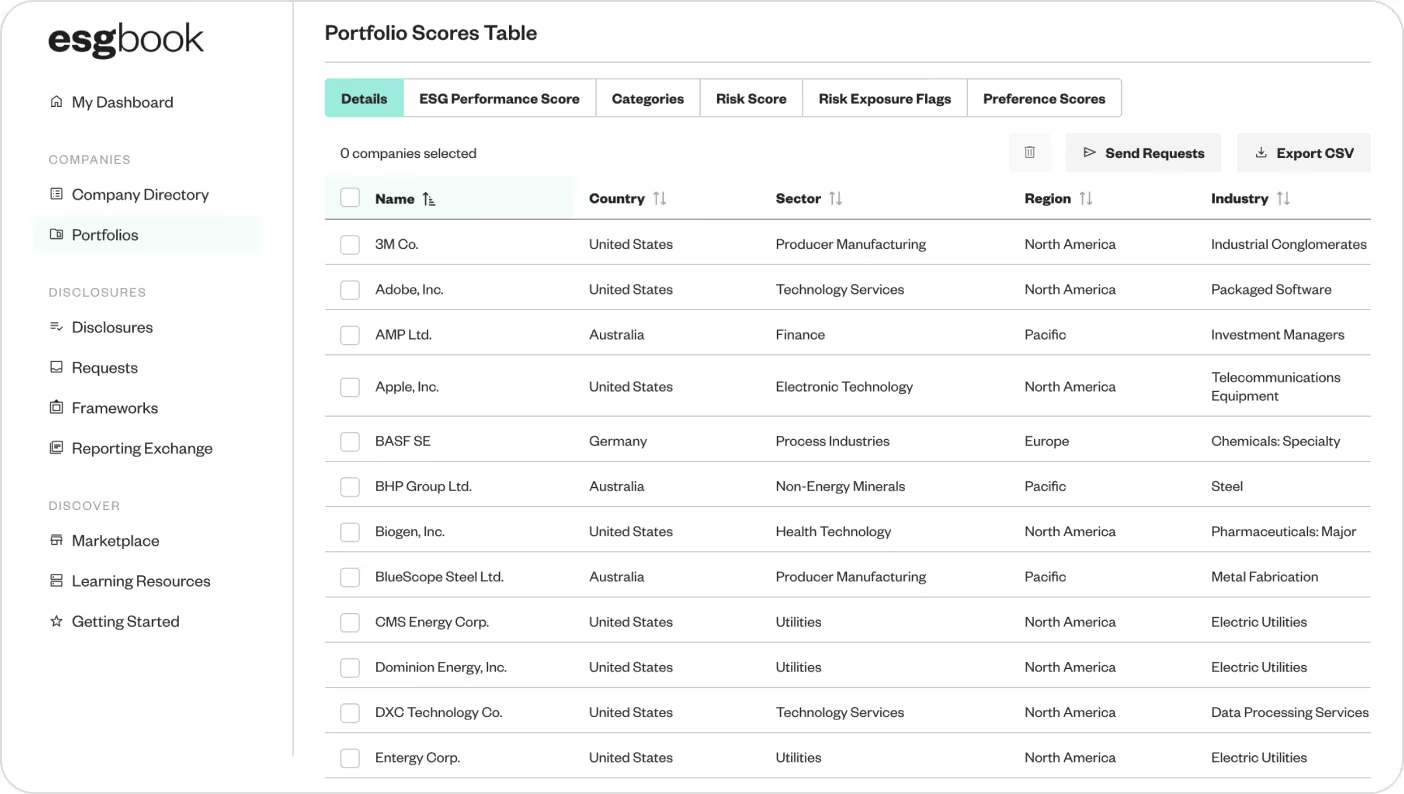Viewport: 1404px width, 794px height.
Task: Sort by Region using its arrows
Action: coord(1086,199)
